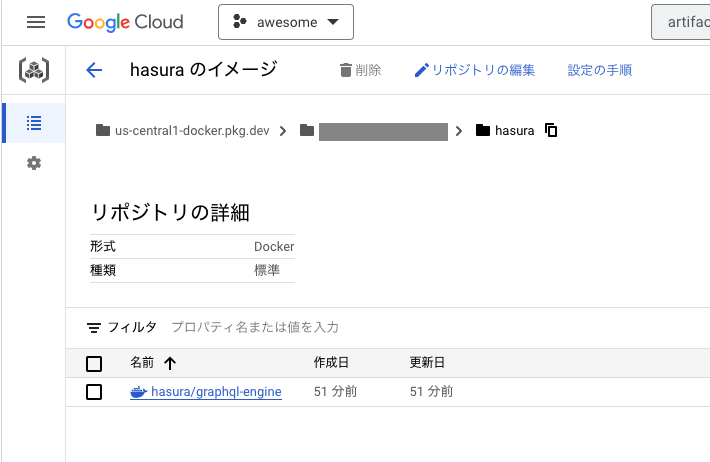The image size is (710, 462).
Task: Copy the repository path with copy icon
Action: click(x=551, y=130)
